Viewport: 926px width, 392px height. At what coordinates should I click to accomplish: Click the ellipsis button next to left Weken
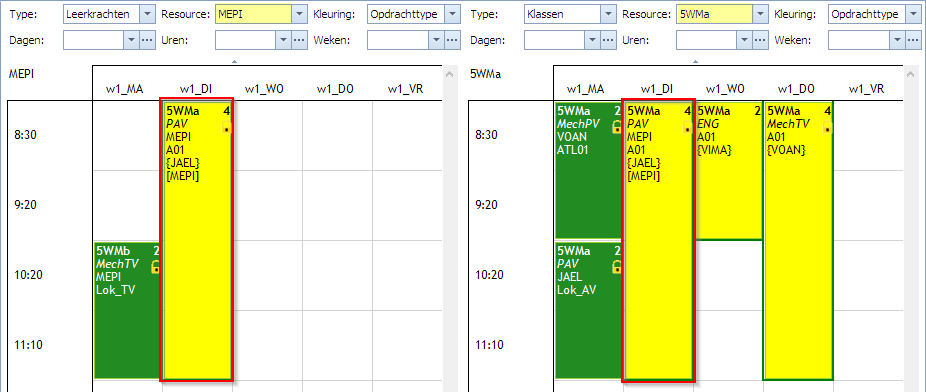[452, 40]
